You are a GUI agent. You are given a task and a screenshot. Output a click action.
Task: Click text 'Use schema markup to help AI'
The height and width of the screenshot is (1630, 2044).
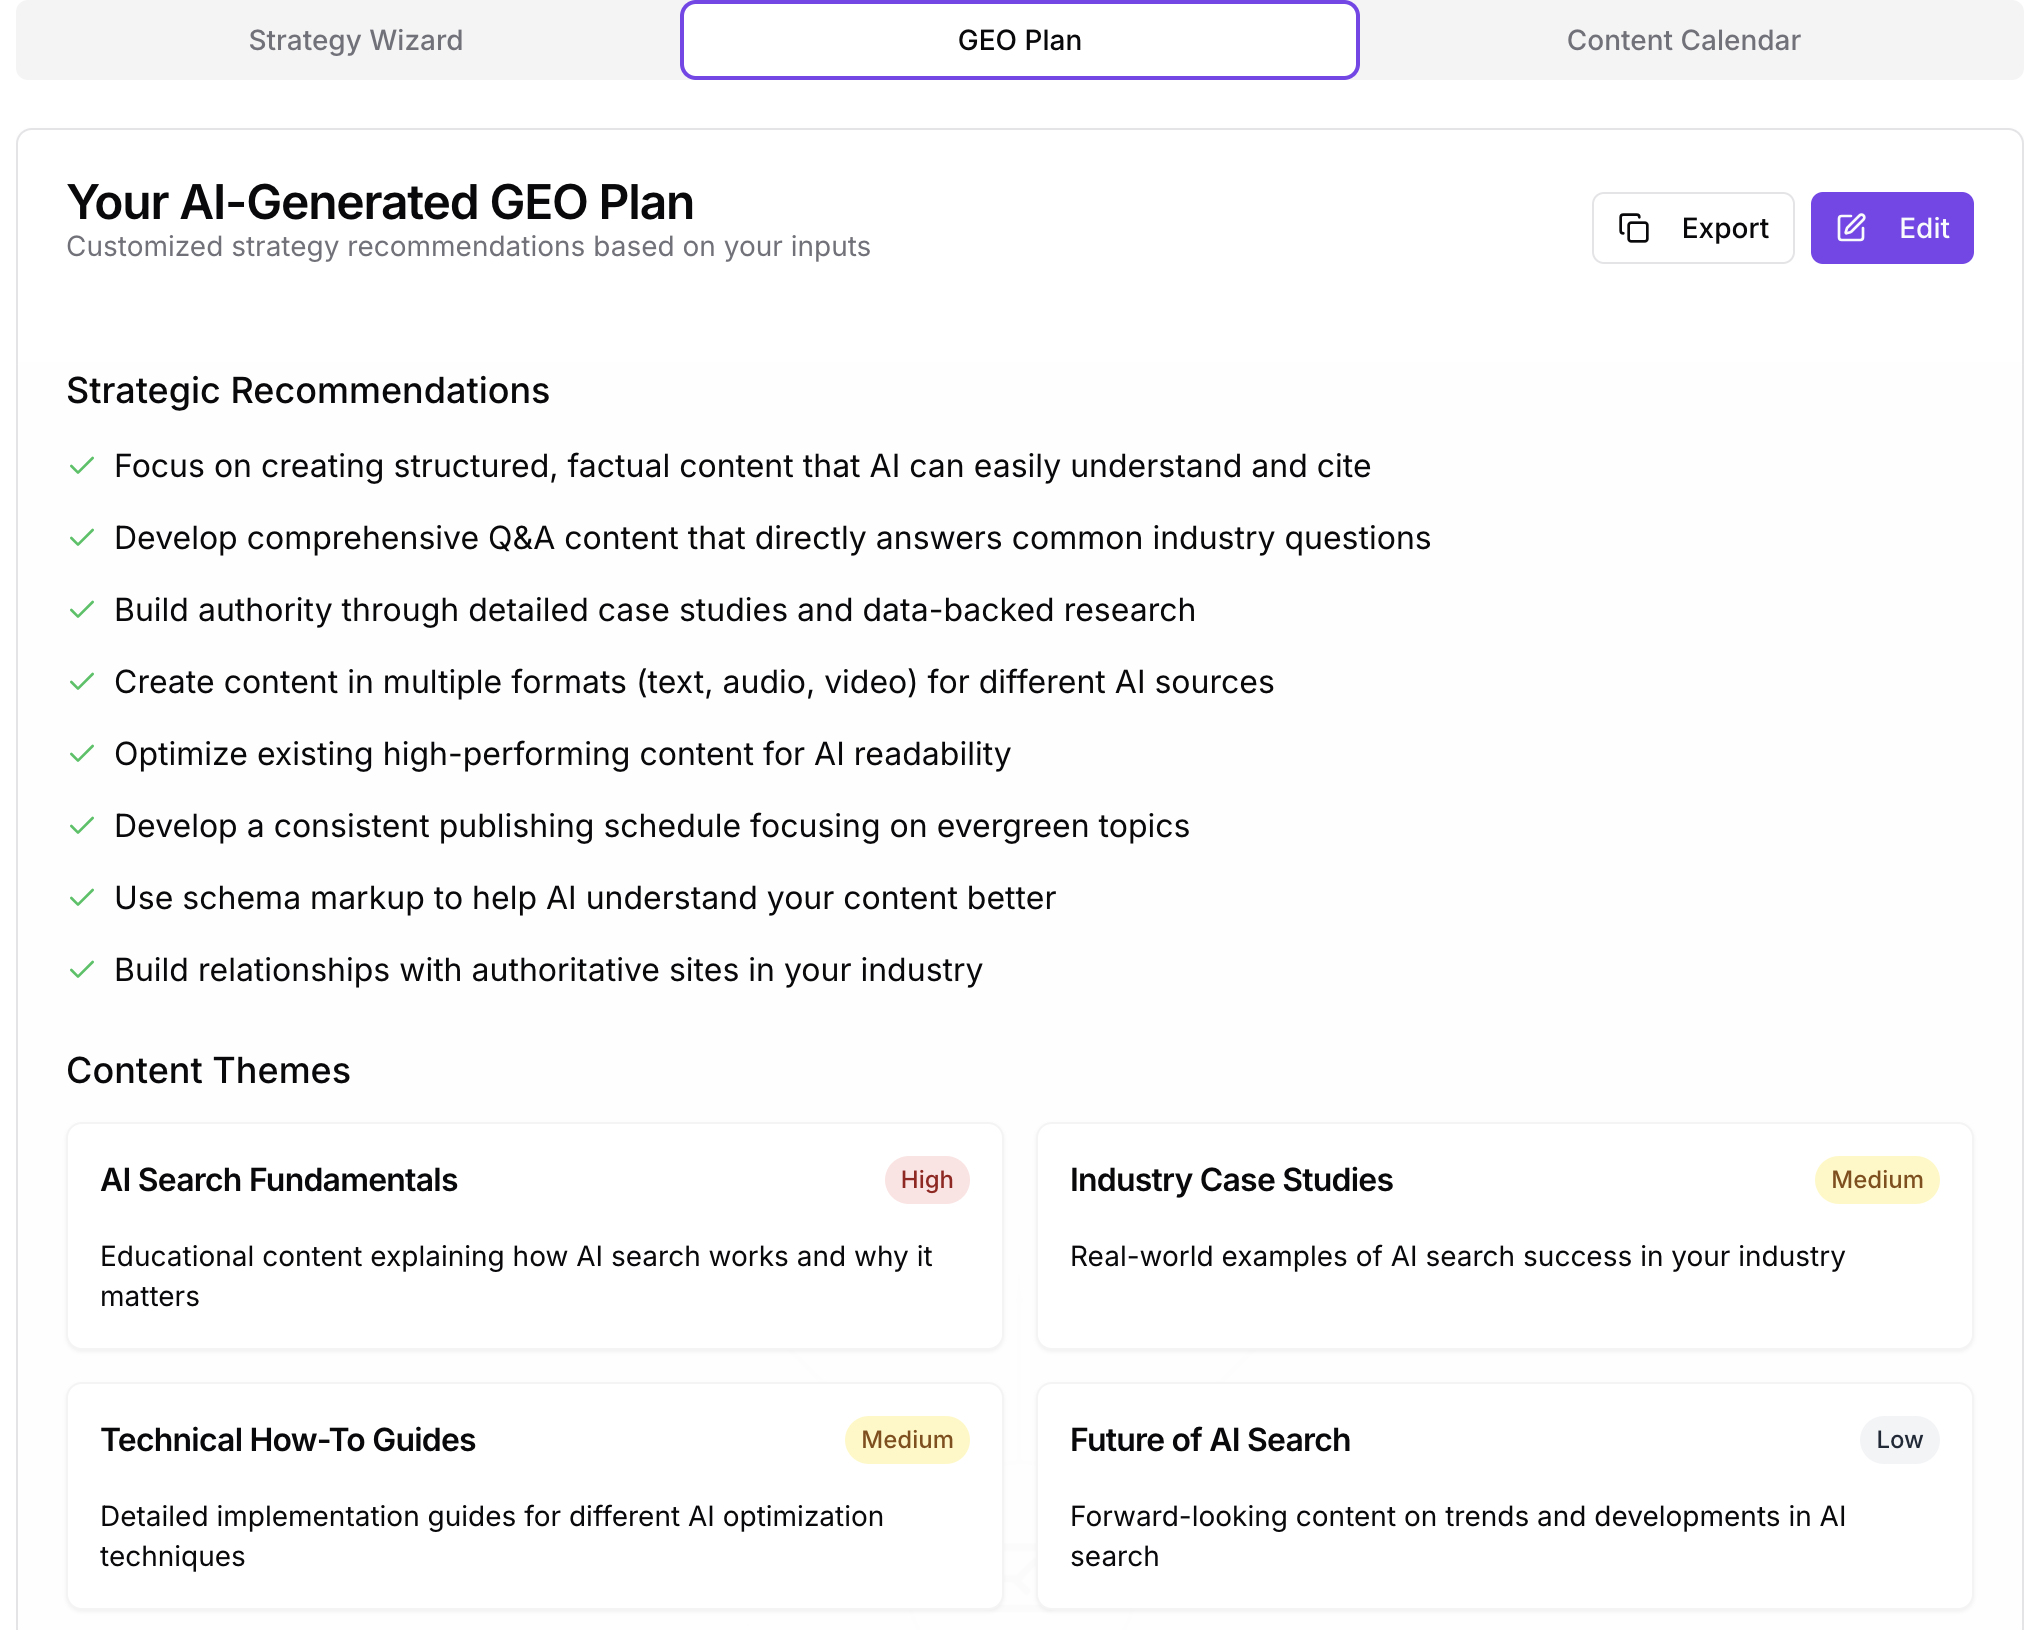click(345, 898)
